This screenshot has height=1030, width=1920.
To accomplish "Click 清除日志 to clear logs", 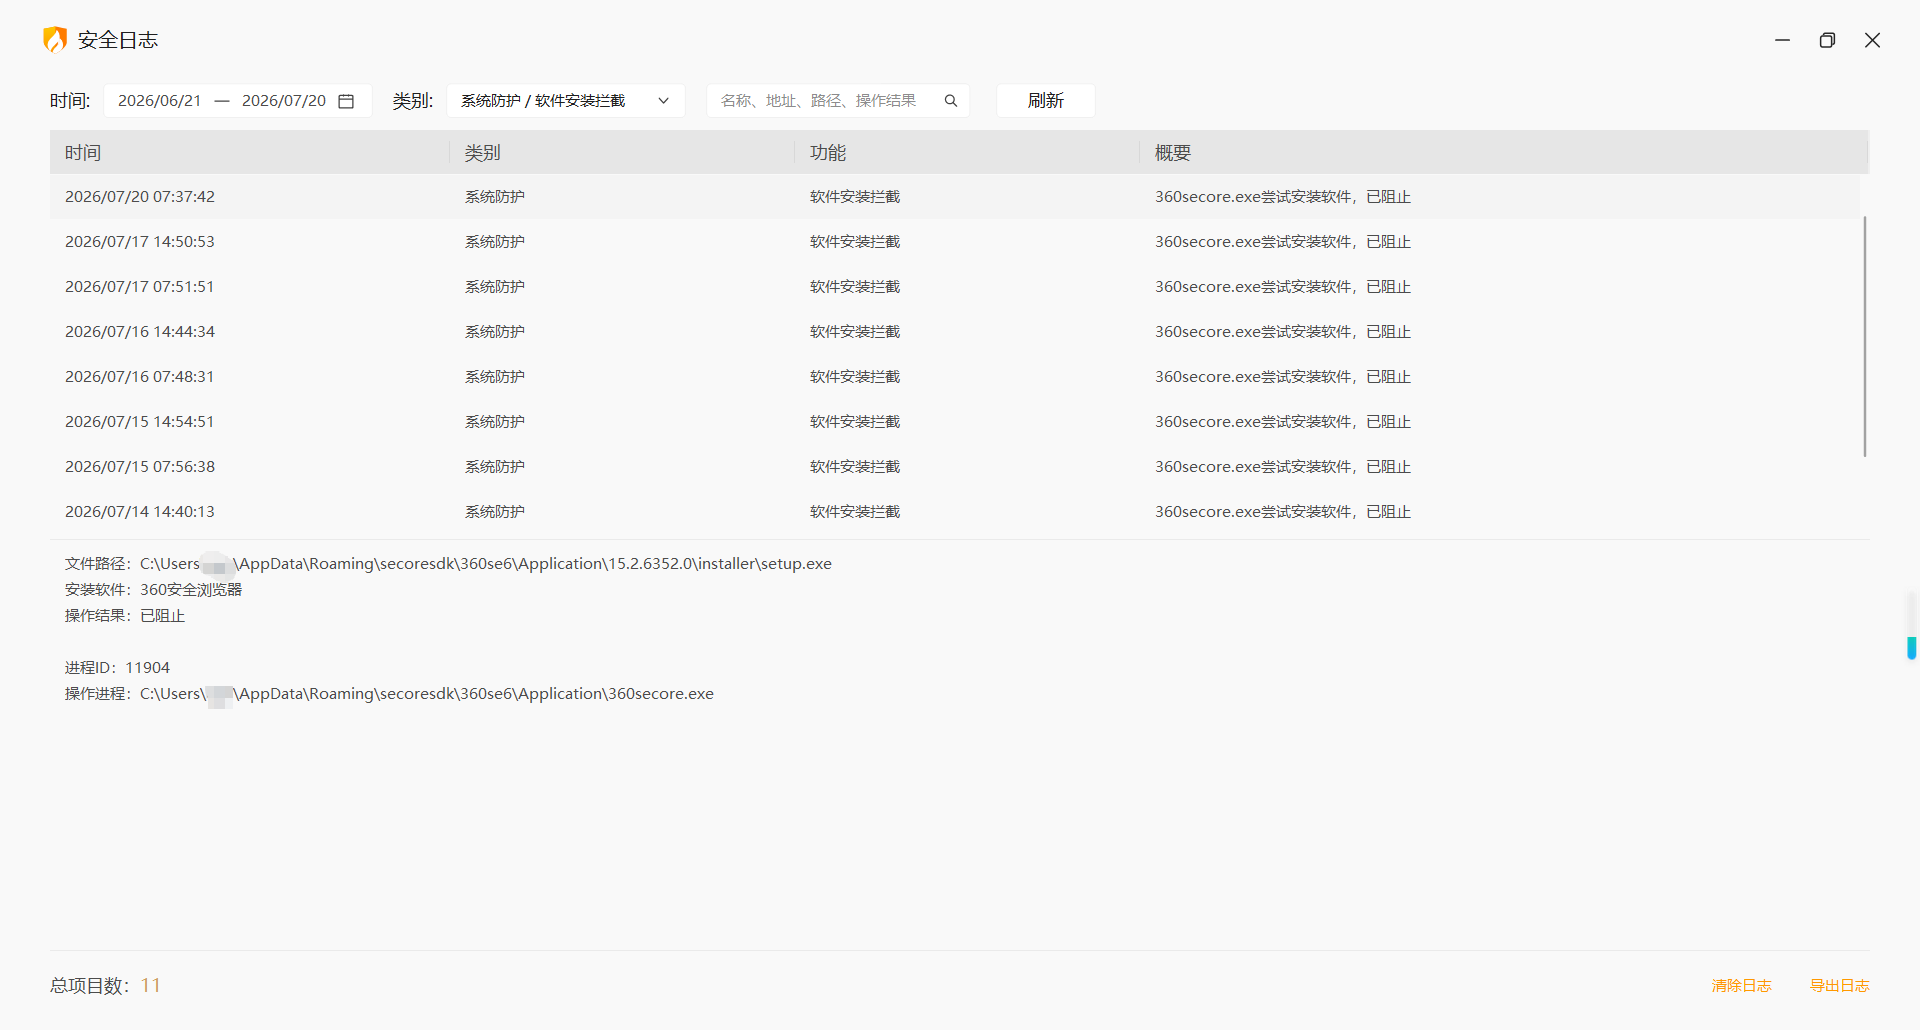I will click(x=1742, y=986).
